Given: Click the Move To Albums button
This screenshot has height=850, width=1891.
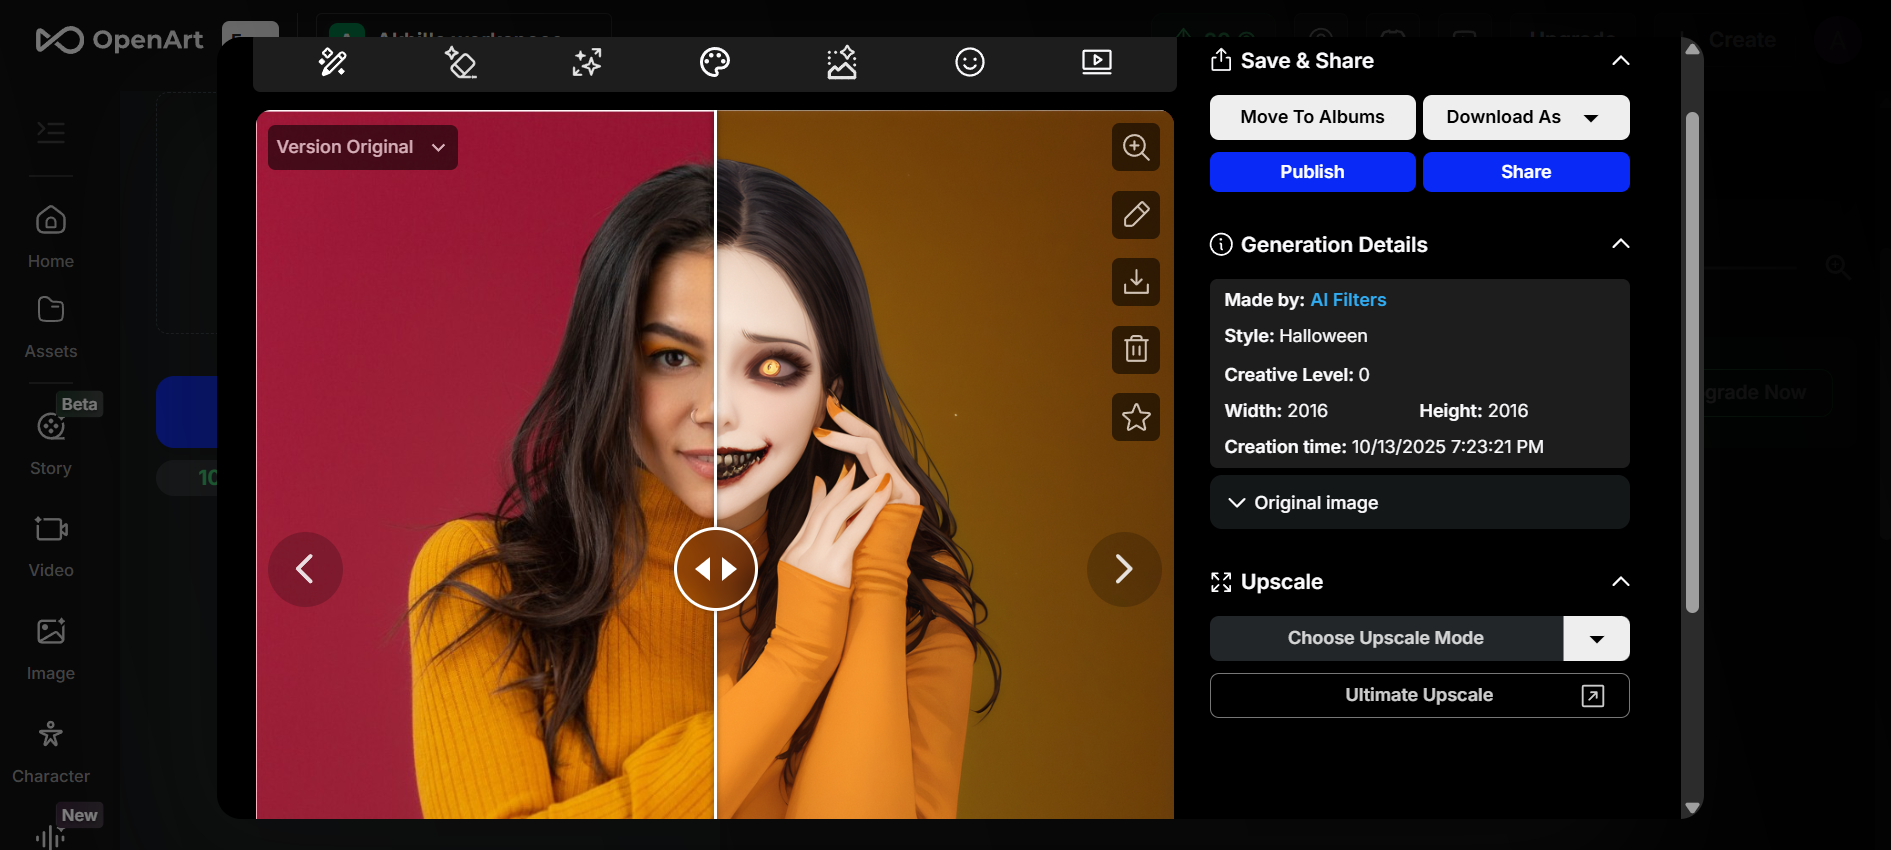Looking at the screenshot, I should 1312,118.
